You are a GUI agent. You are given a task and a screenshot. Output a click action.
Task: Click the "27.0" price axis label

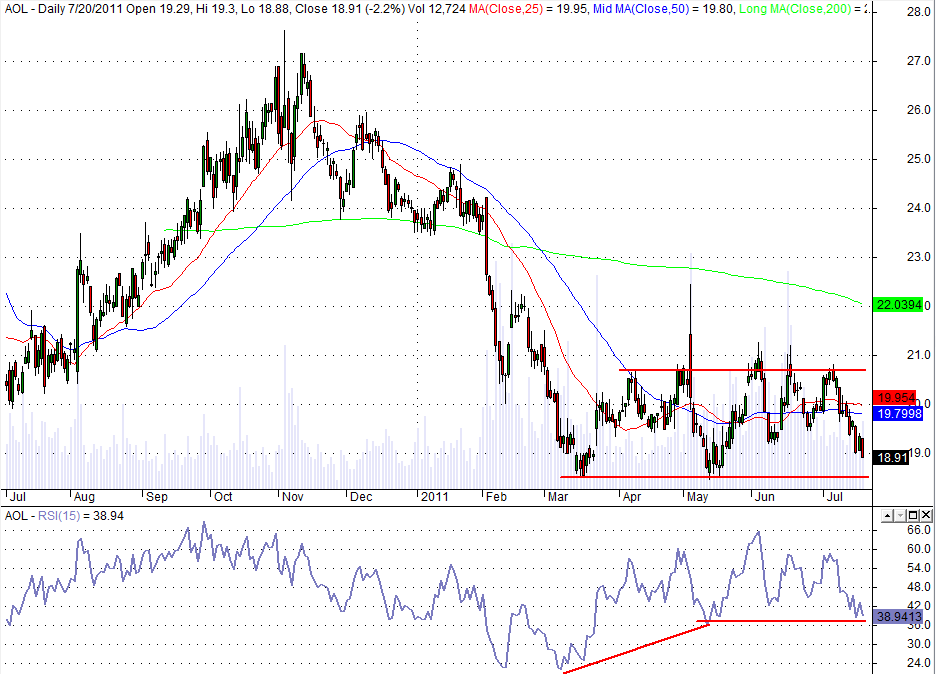[x=919, y=61]
